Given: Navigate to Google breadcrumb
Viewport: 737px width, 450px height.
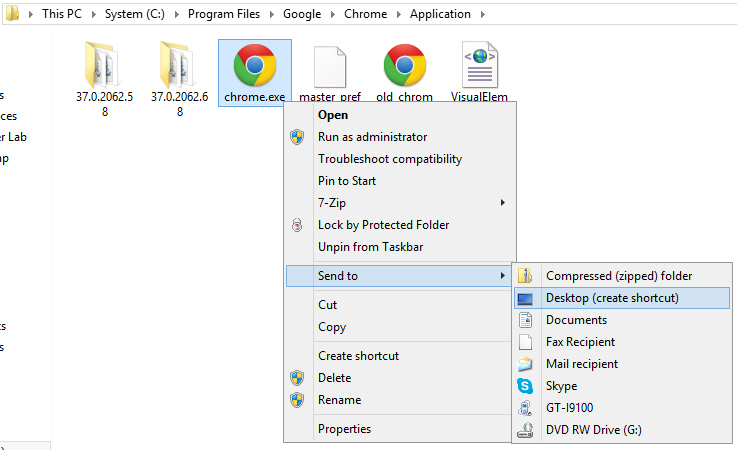Looking at the screenshot, I should coord(302,14).
